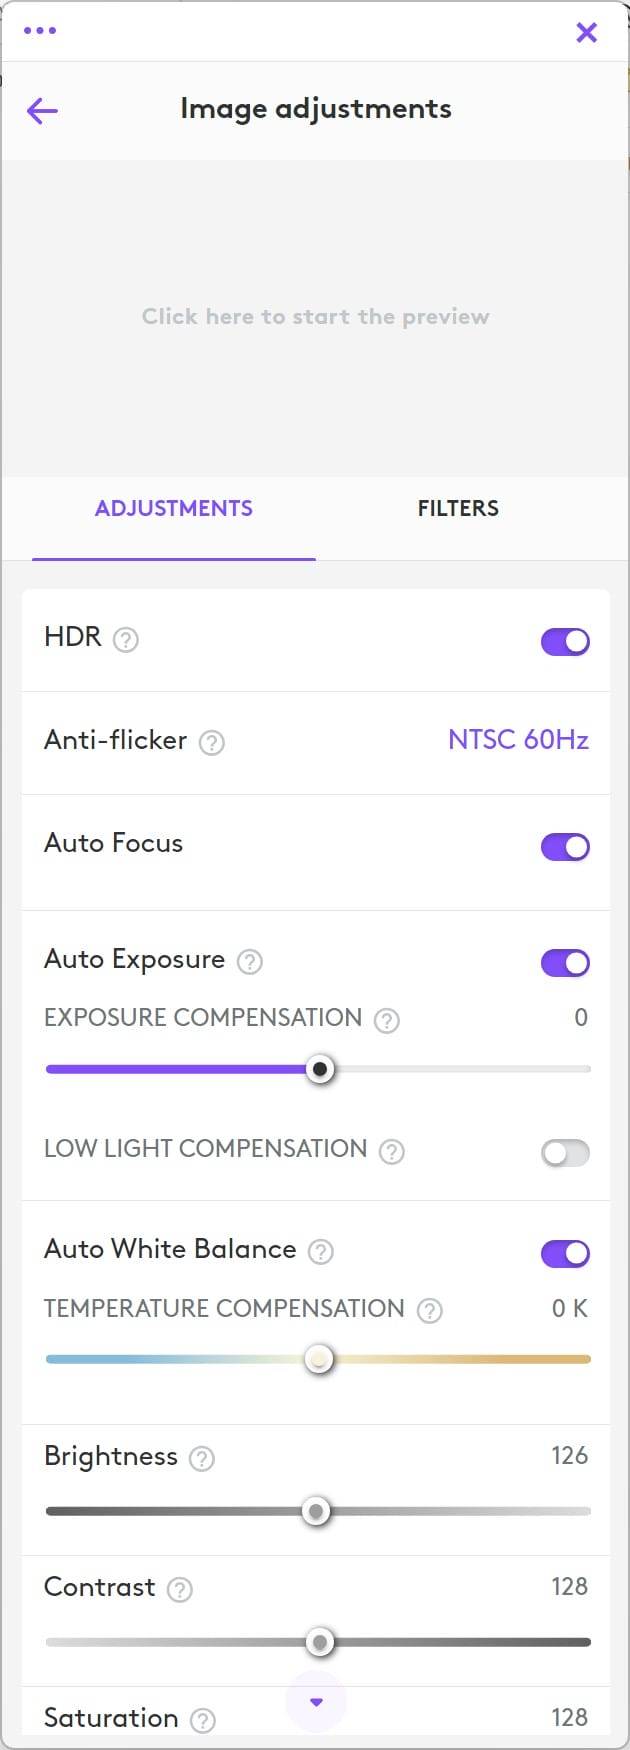Image resolution: width=630 pixels, height=1750 pixels.
Task: Click the Auto White Balance help icon
Action: [320, 1251]
